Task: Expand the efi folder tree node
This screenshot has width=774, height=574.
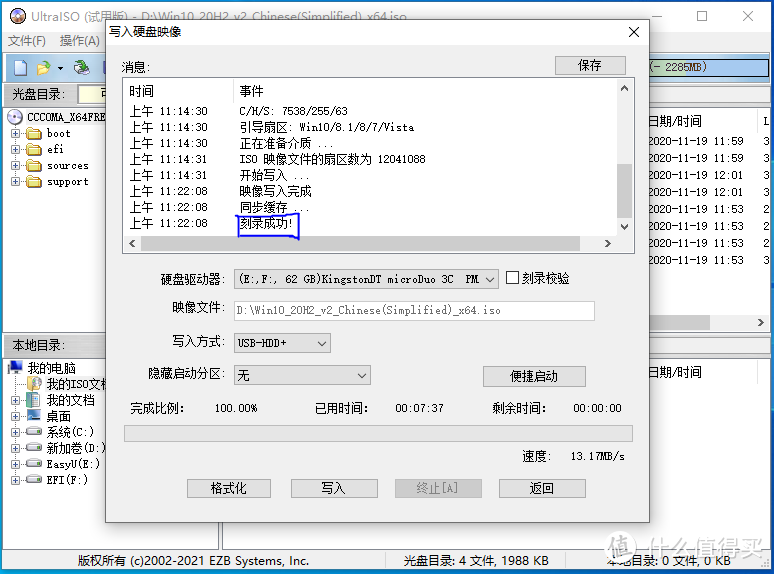Action: [15, 149]
